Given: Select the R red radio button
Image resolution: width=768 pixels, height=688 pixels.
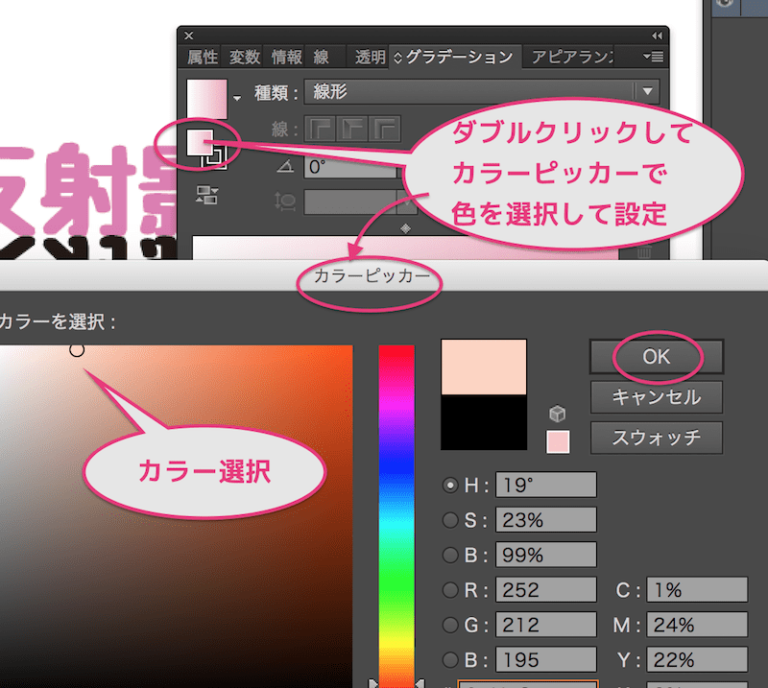Looking at the screenshot, I should click(x=450, y=590).
